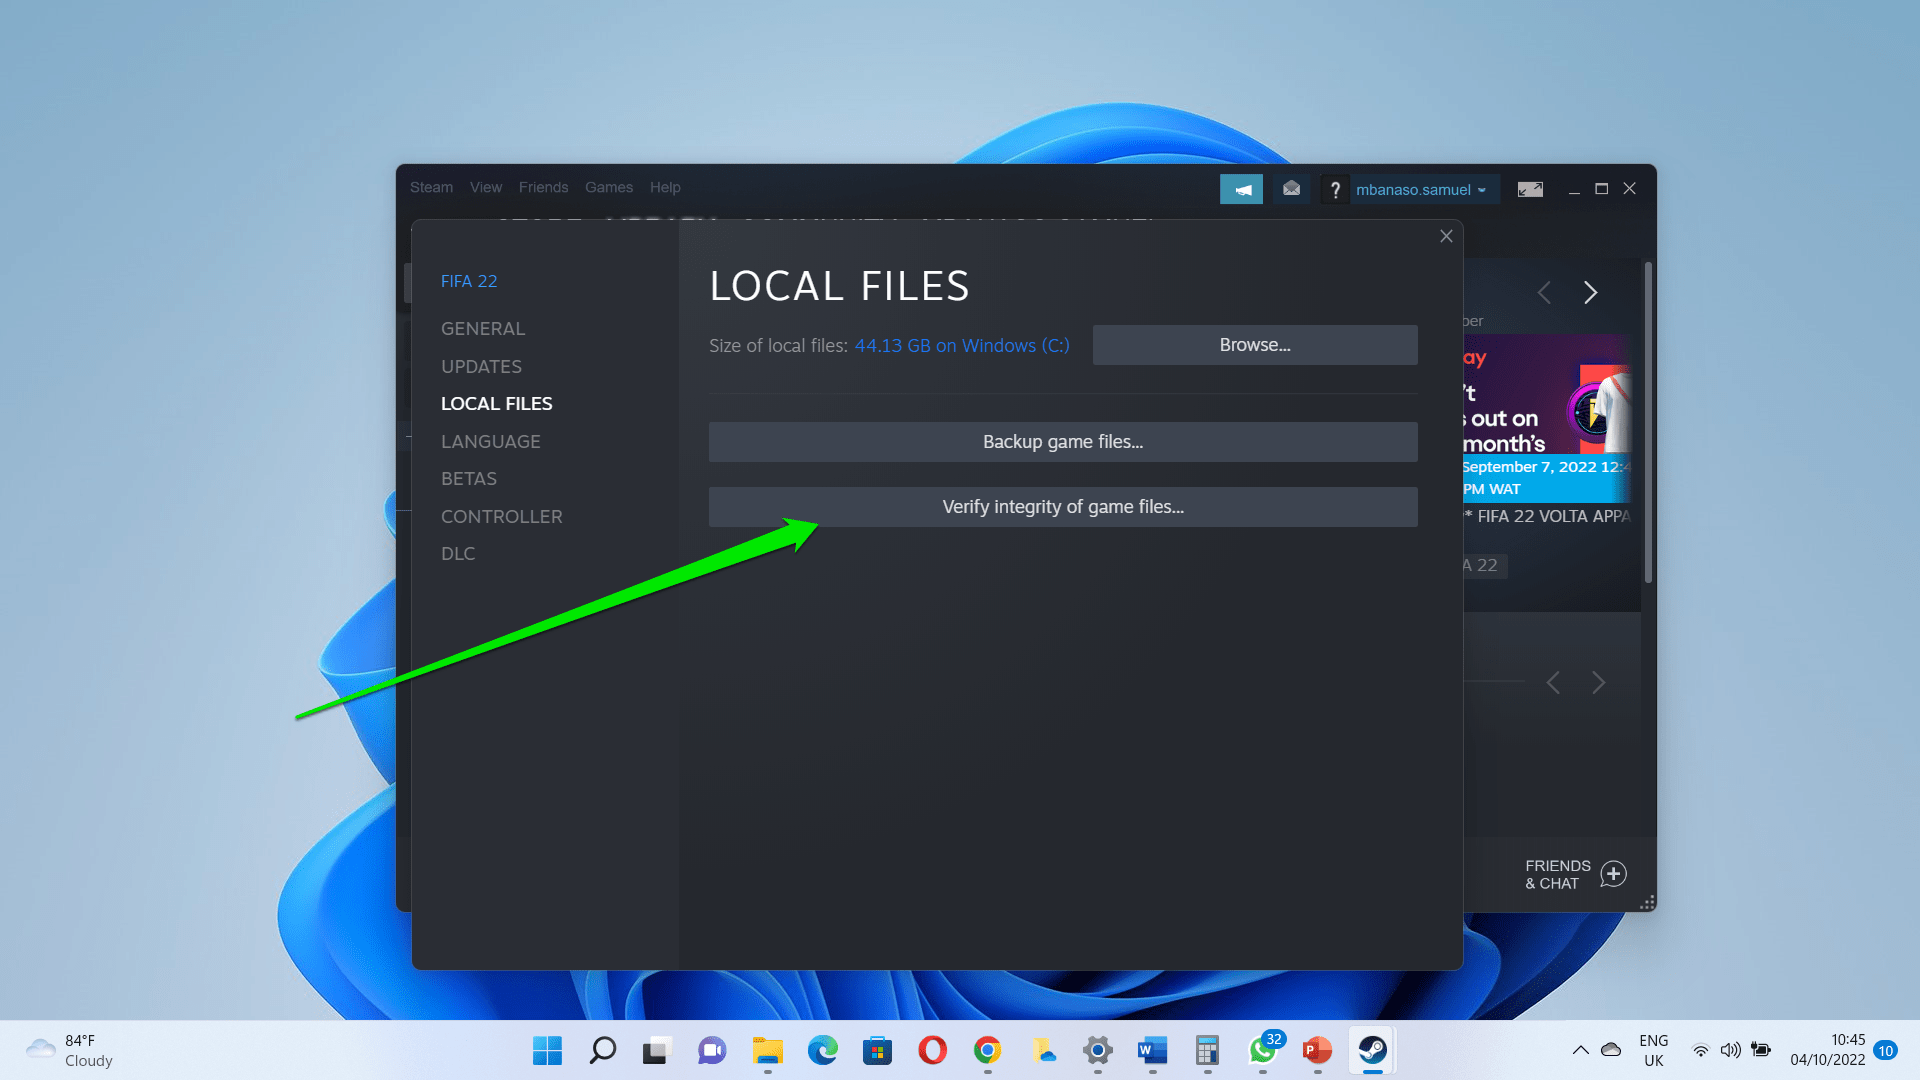Open the Steam inbox envelope icon
The width and height of the screenshot is (1920, 1080).
(1291, 189)
